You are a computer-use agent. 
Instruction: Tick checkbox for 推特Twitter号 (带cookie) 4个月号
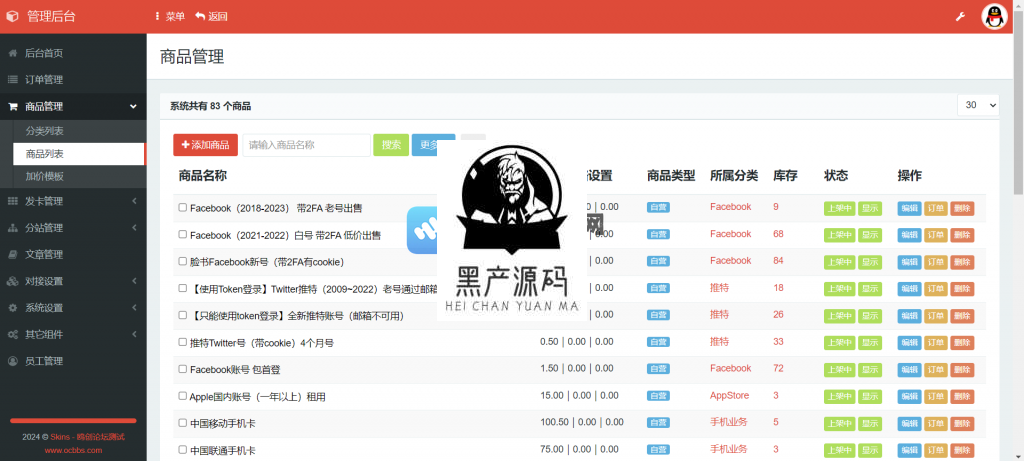[183, 342]
